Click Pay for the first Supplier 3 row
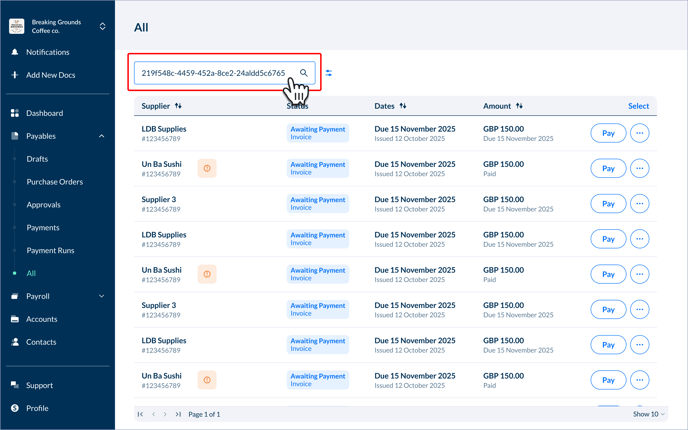688x430 pixels. [x=608, y=204]
